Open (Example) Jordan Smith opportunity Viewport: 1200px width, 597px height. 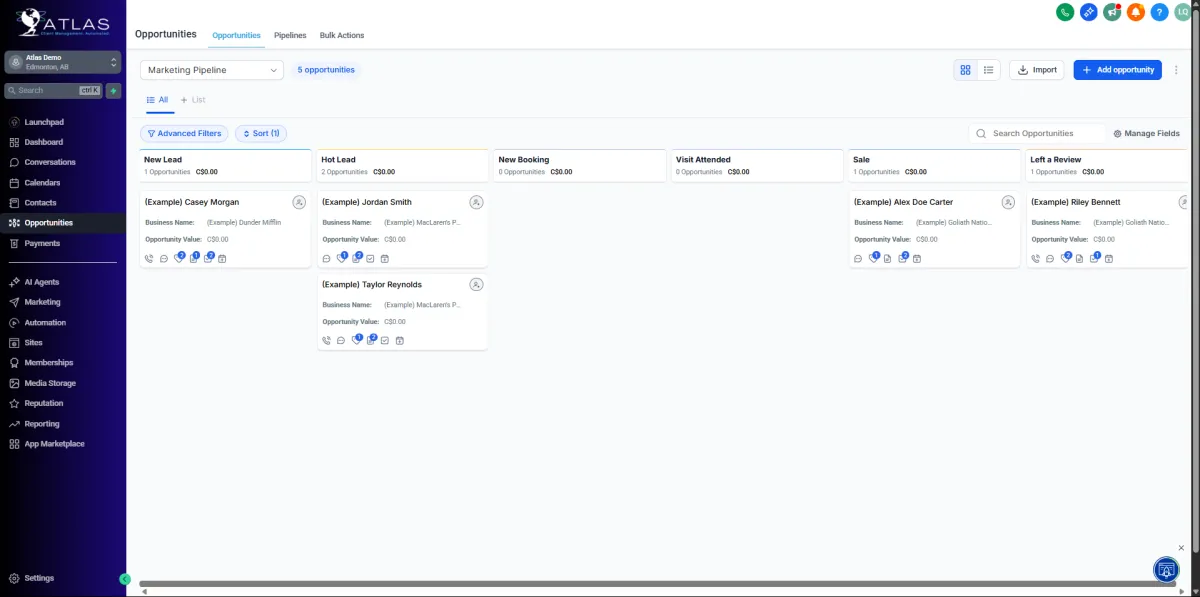click(x=367, y=202)
